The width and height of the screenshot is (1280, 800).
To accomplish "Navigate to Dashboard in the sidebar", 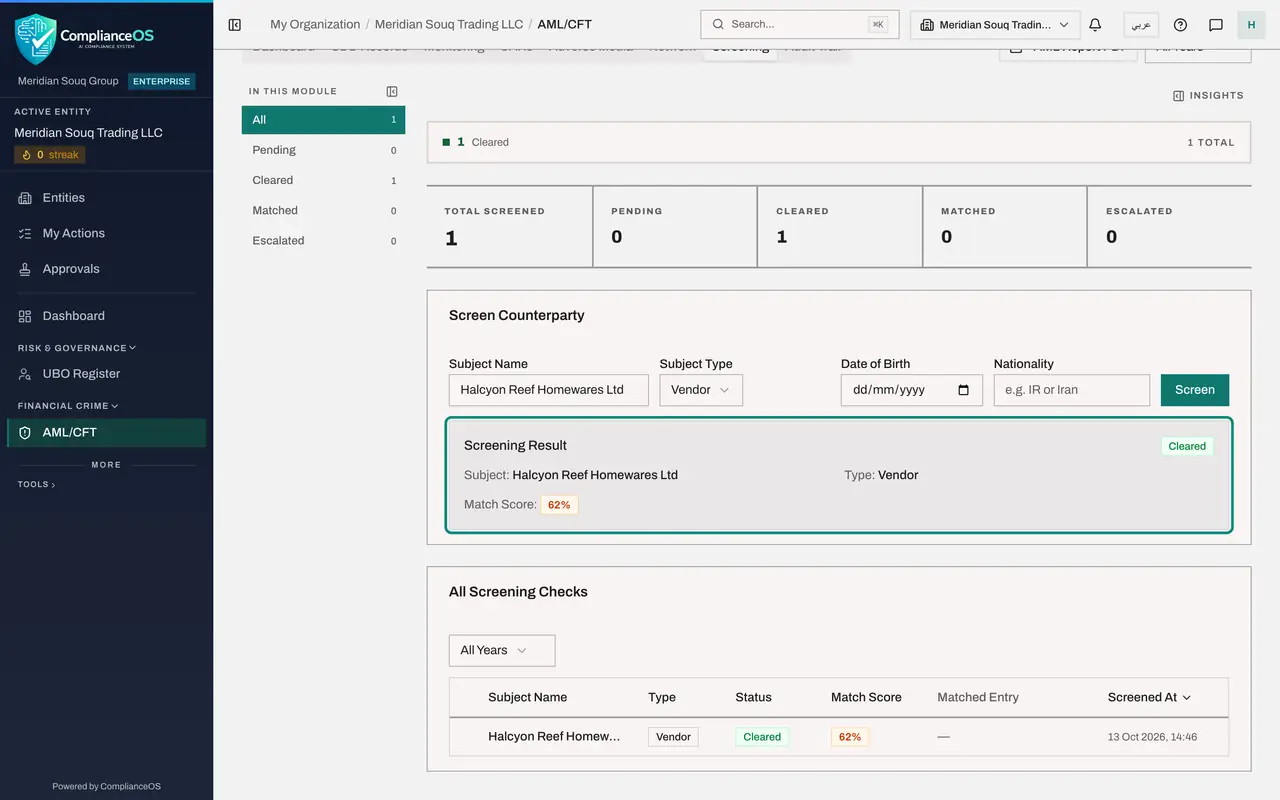I will tap(106, 316).
